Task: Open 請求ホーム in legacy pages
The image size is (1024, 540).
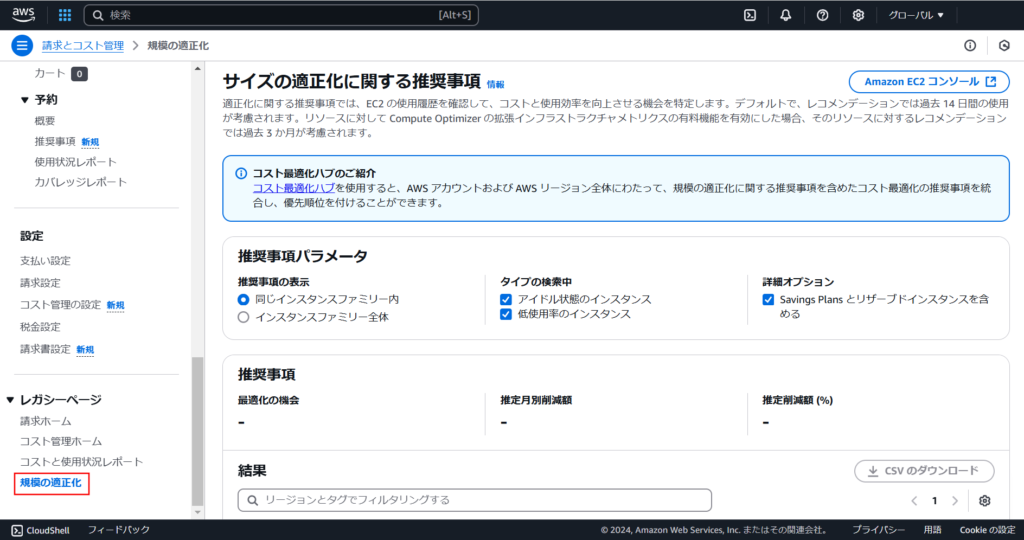Action: 46,421
